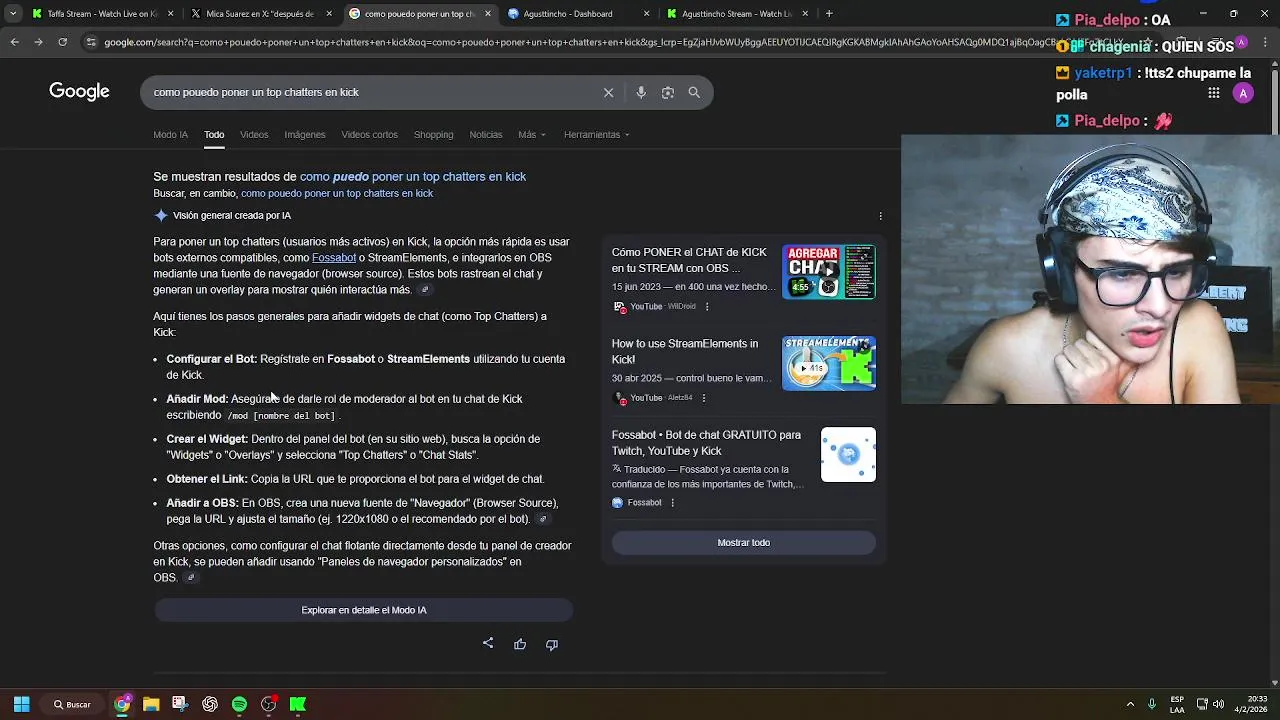
Task: Open 'Cómo PONER el CHAT de KICK' result
Action: 689,260
